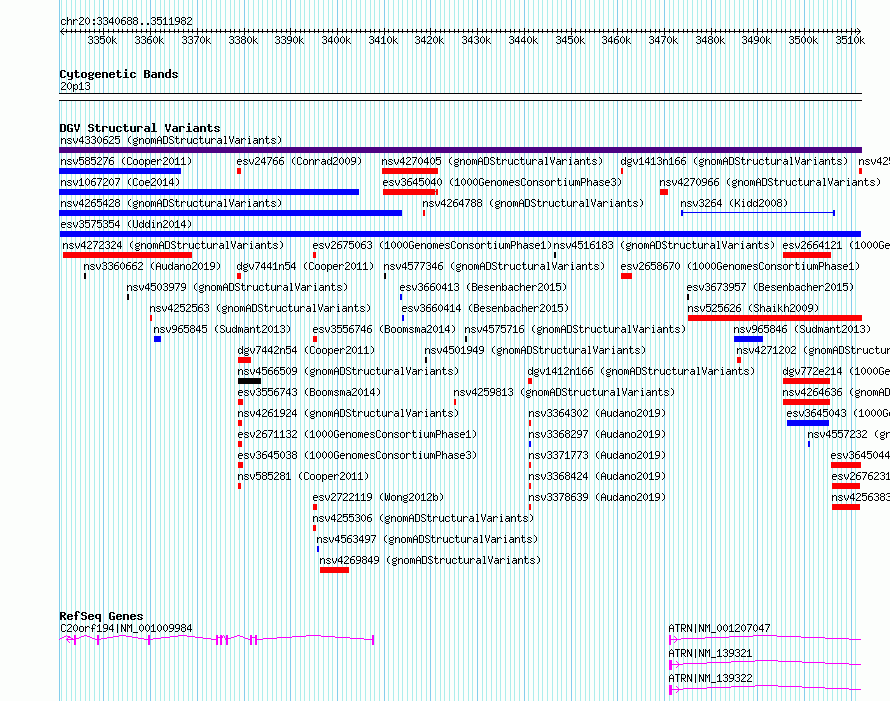
Task: Open nsv3371773 (Audano2019) label
Action: point(597,455)
